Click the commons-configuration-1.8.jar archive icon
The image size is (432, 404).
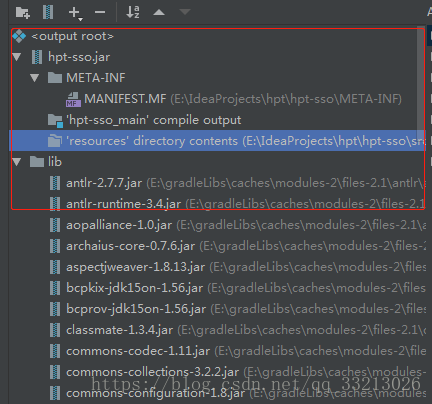pyautogui.click(x=55, y=393)
